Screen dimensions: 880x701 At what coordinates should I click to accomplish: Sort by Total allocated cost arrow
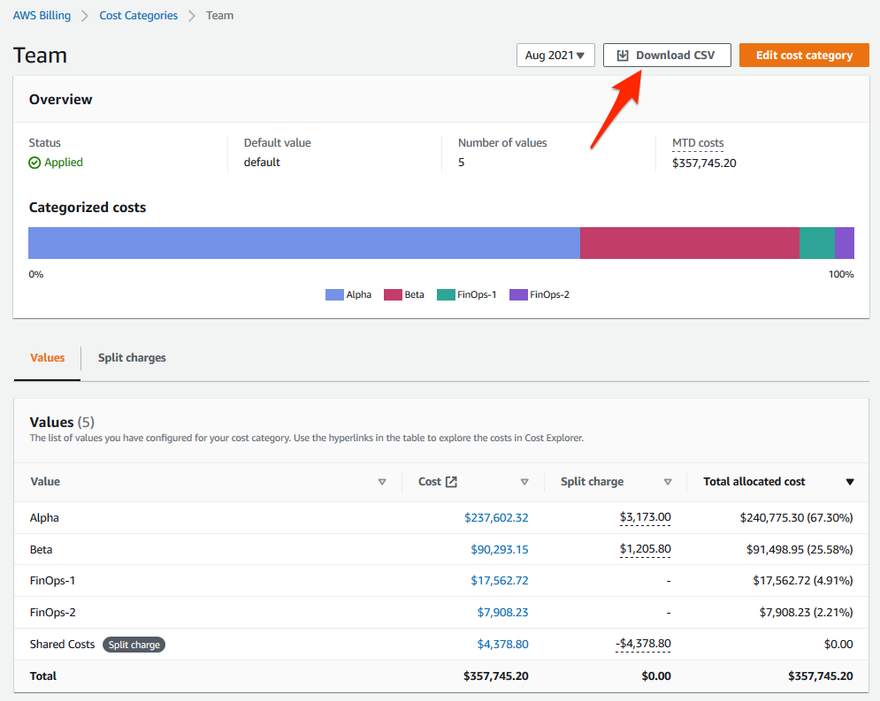pos(850,482)
